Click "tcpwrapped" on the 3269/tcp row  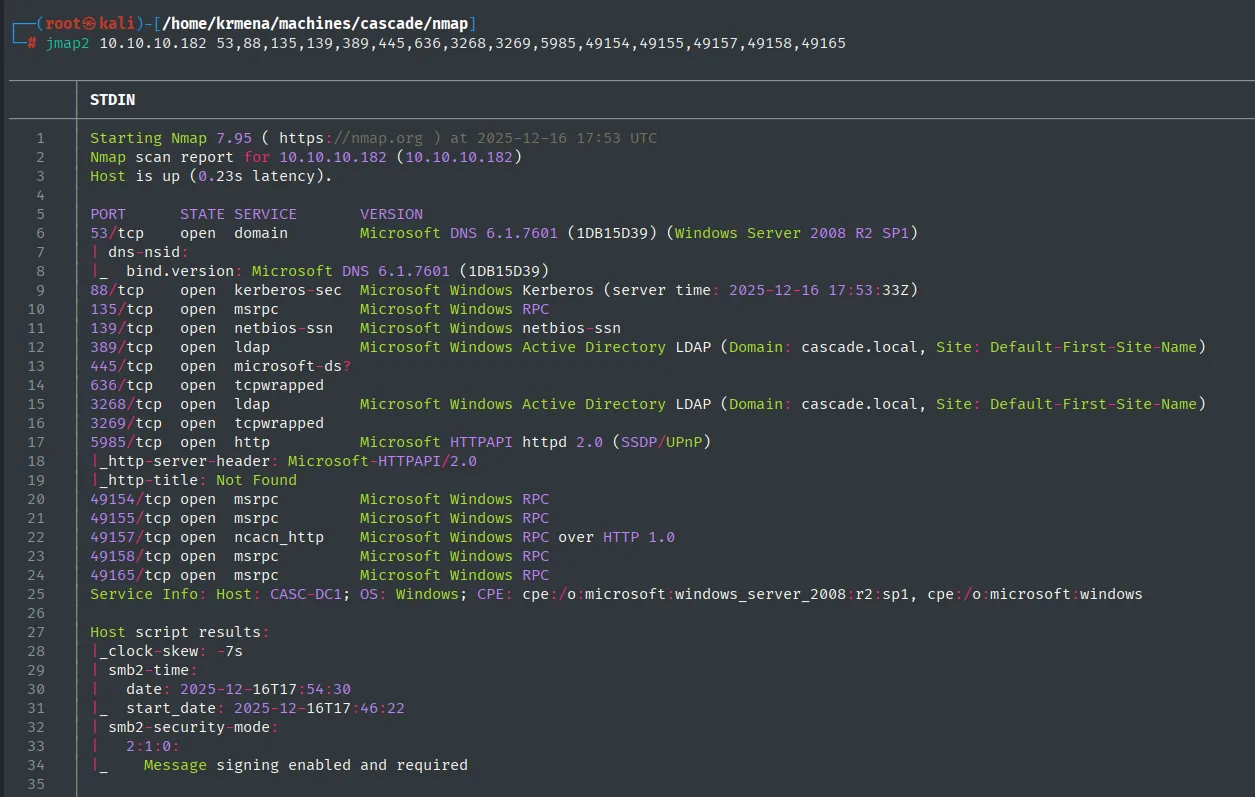(x=279, y=423)
